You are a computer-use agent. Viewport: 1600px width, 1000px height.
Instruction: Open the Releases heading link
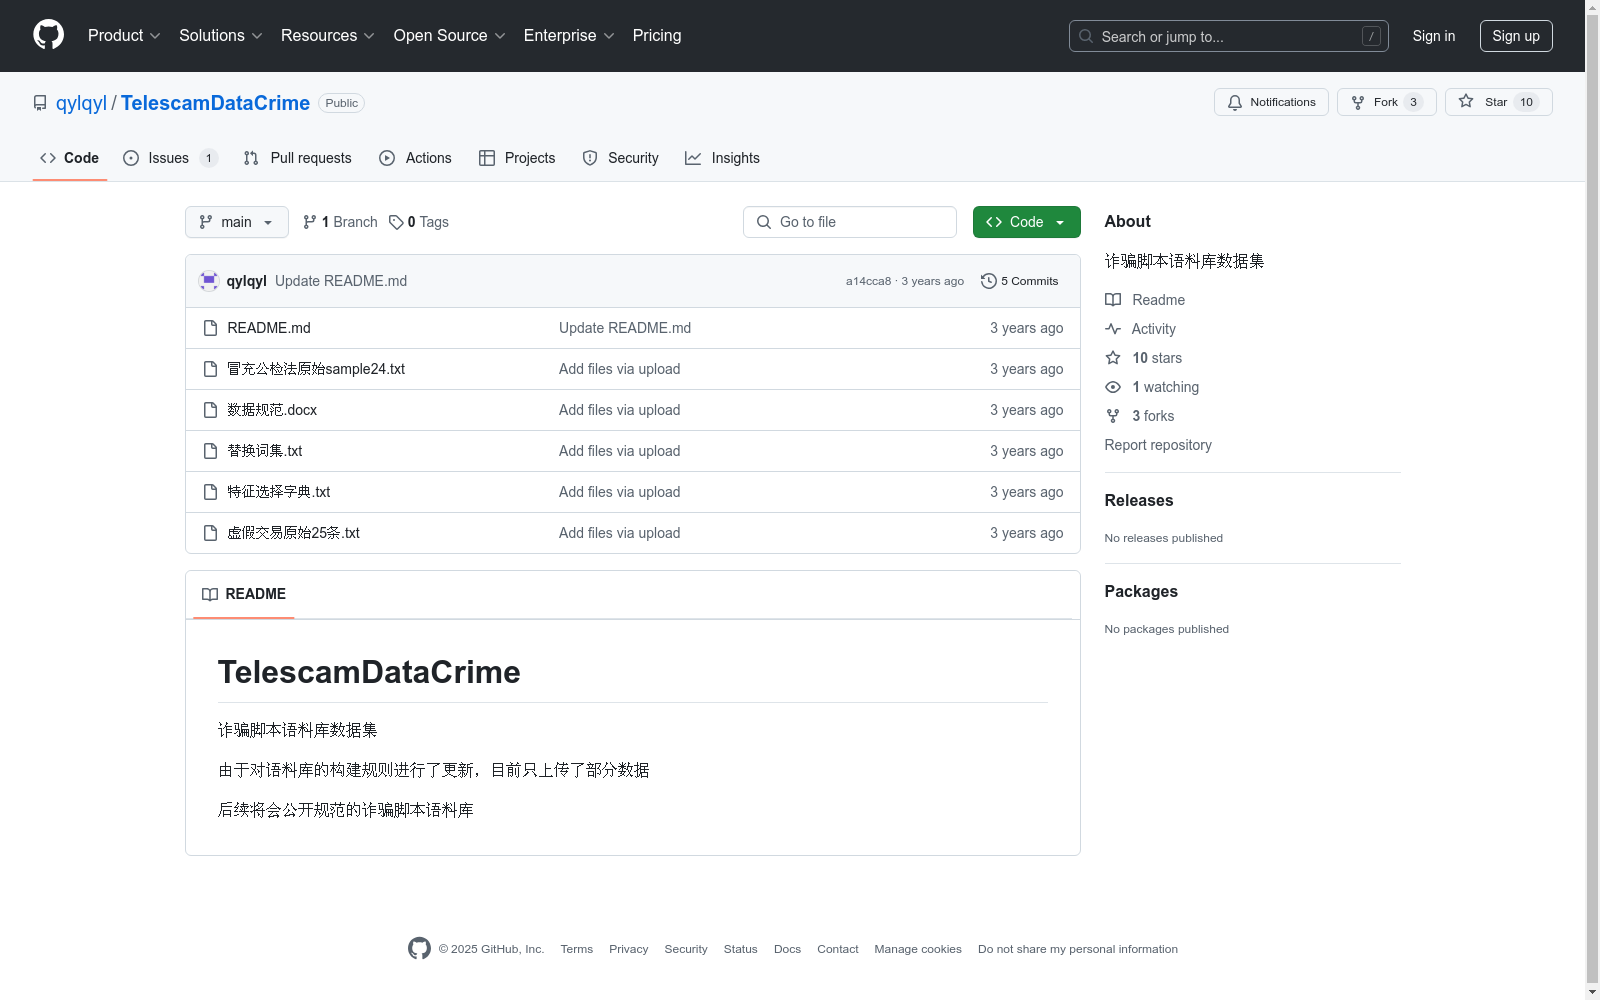(x=1139, y=500)
